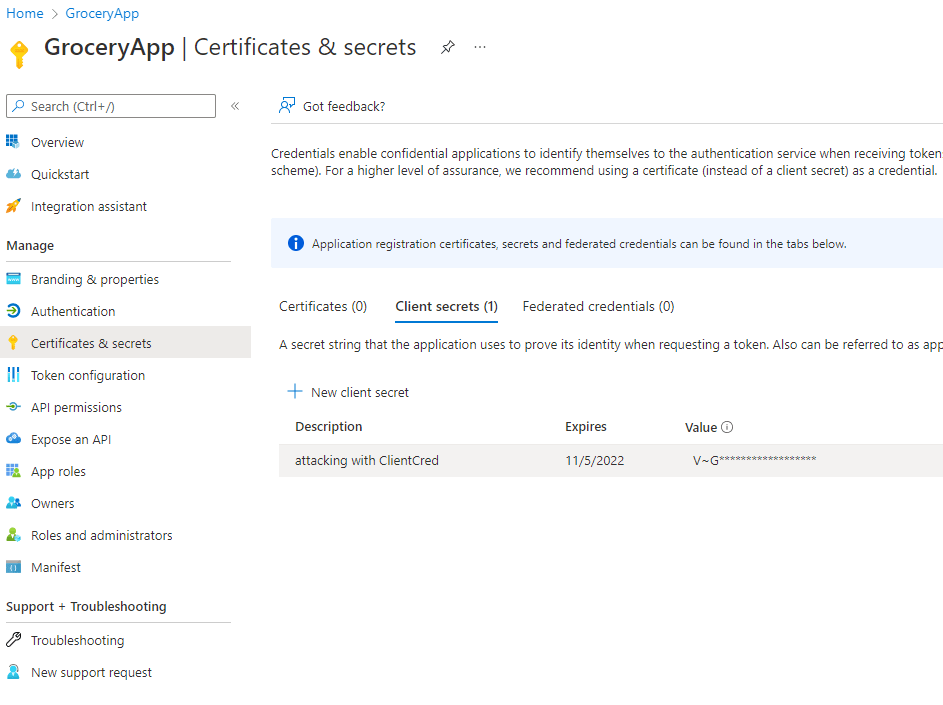Select the 'attacking with ClientCred' secret row
This screenshot has height=705, width=943.
click(x=367, y=461)
